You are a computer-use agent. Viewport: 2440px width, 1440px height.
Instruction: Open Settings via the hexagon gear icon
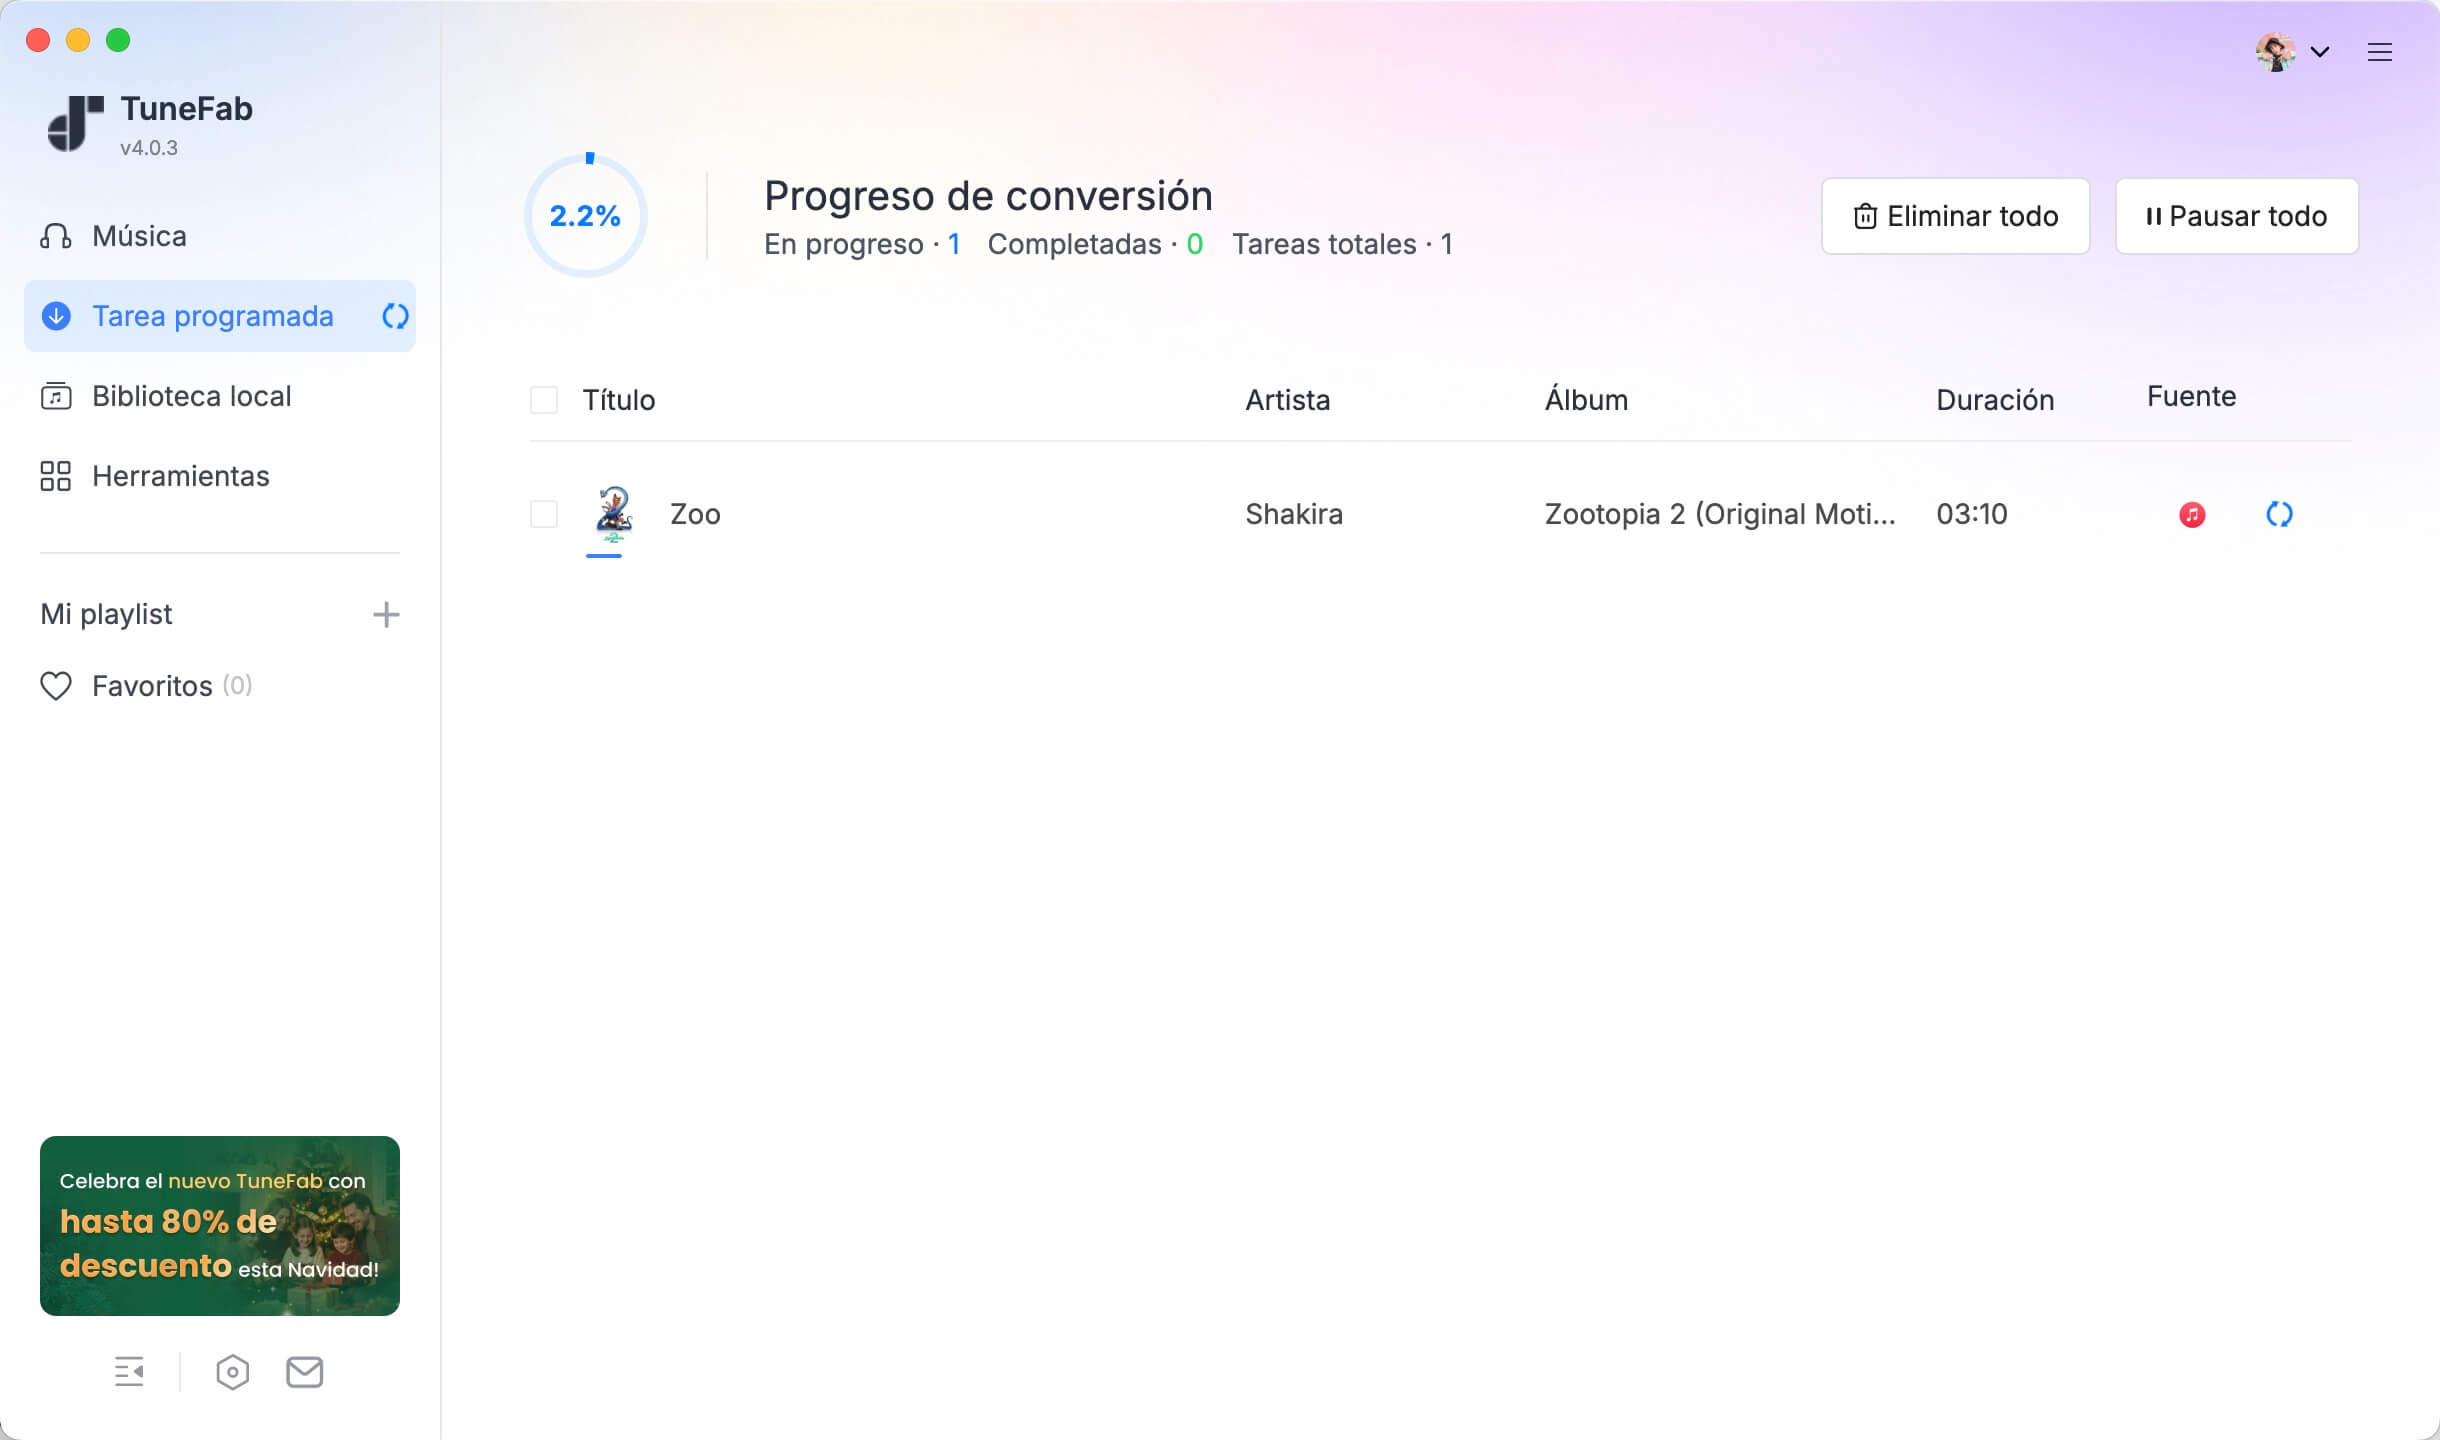[x=233, y=1371]
